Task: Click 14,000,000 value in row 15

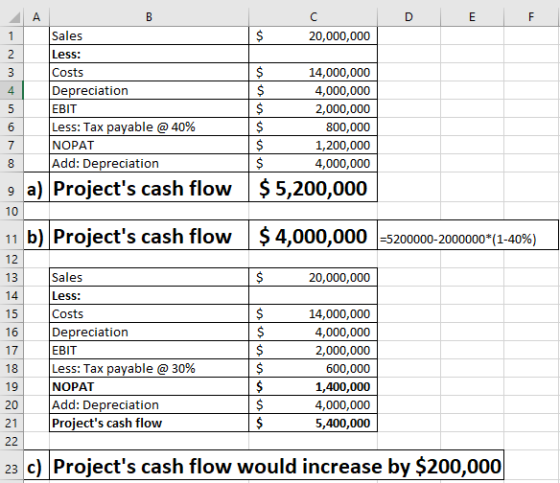Action: [313, 314]
